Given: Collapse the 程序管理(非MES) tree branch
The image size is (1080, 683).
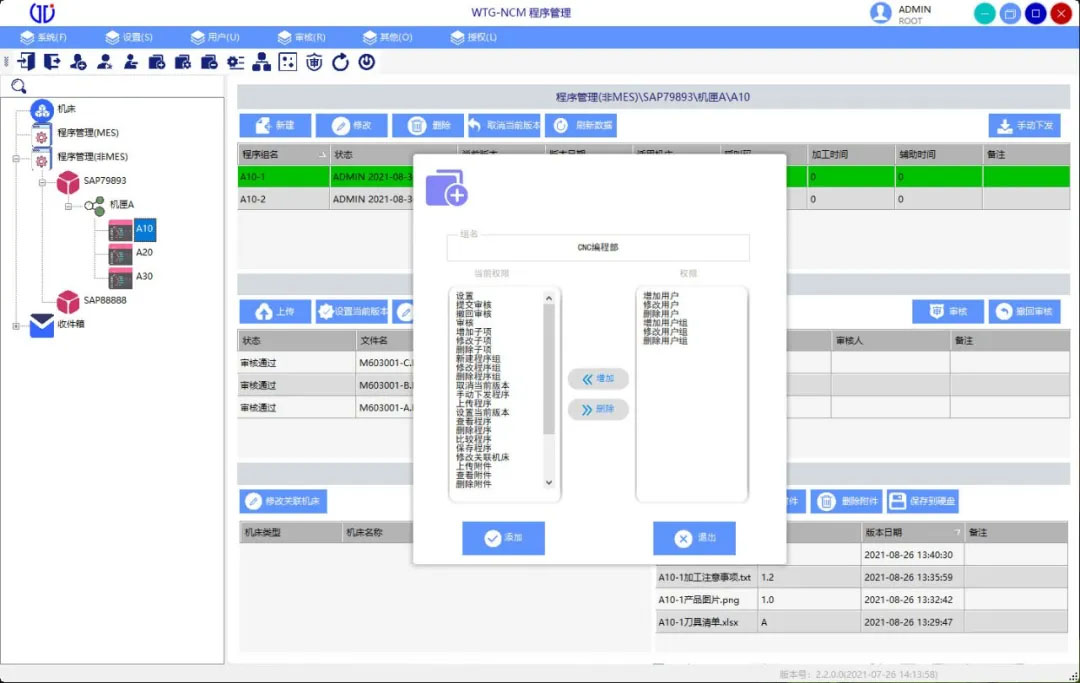Looking at the screenshot, I should (x=16, y=158).
